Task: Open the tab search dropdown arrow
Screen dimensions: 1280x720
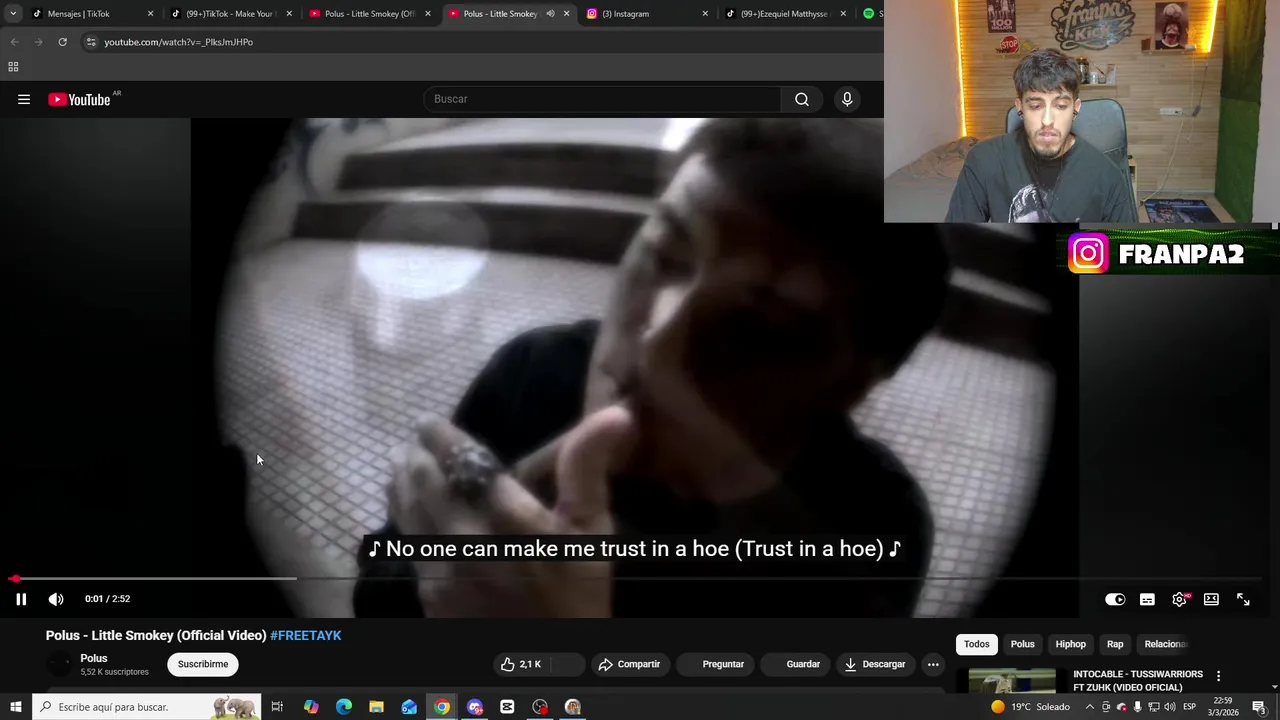Action: tap(13, 14)
